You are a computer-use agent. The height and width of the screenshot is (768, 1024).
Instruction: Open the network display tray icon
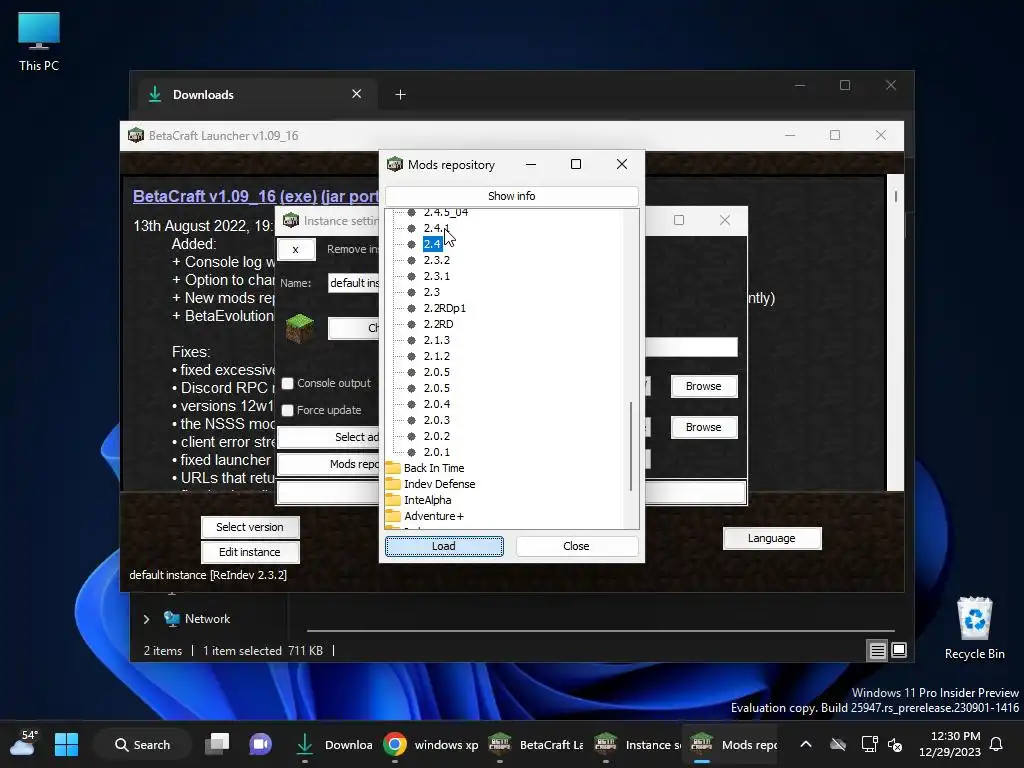point(869,744)
